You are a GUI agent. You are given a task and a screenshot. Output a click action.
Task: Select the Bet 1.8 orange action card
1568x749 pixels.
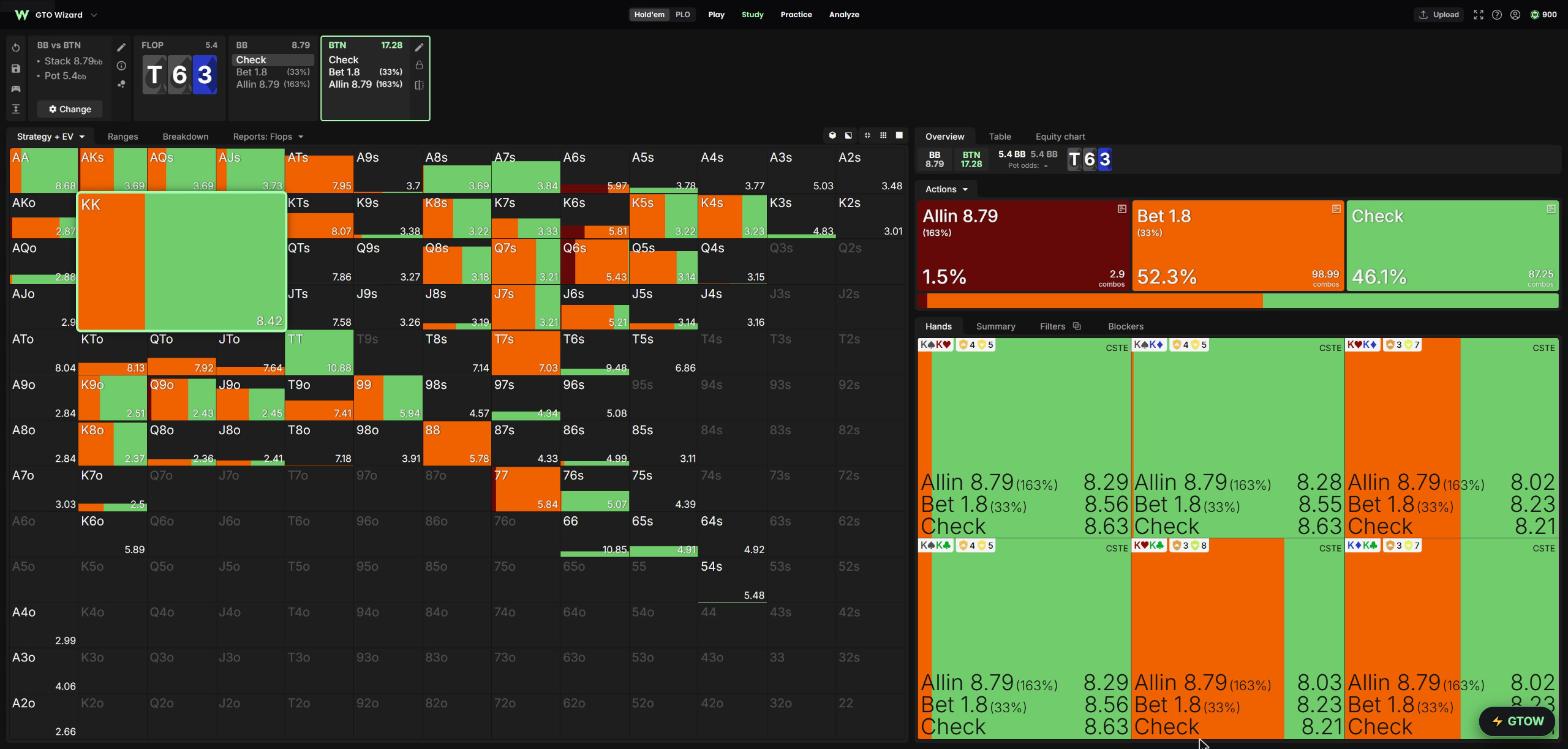tap(1238, 246)
